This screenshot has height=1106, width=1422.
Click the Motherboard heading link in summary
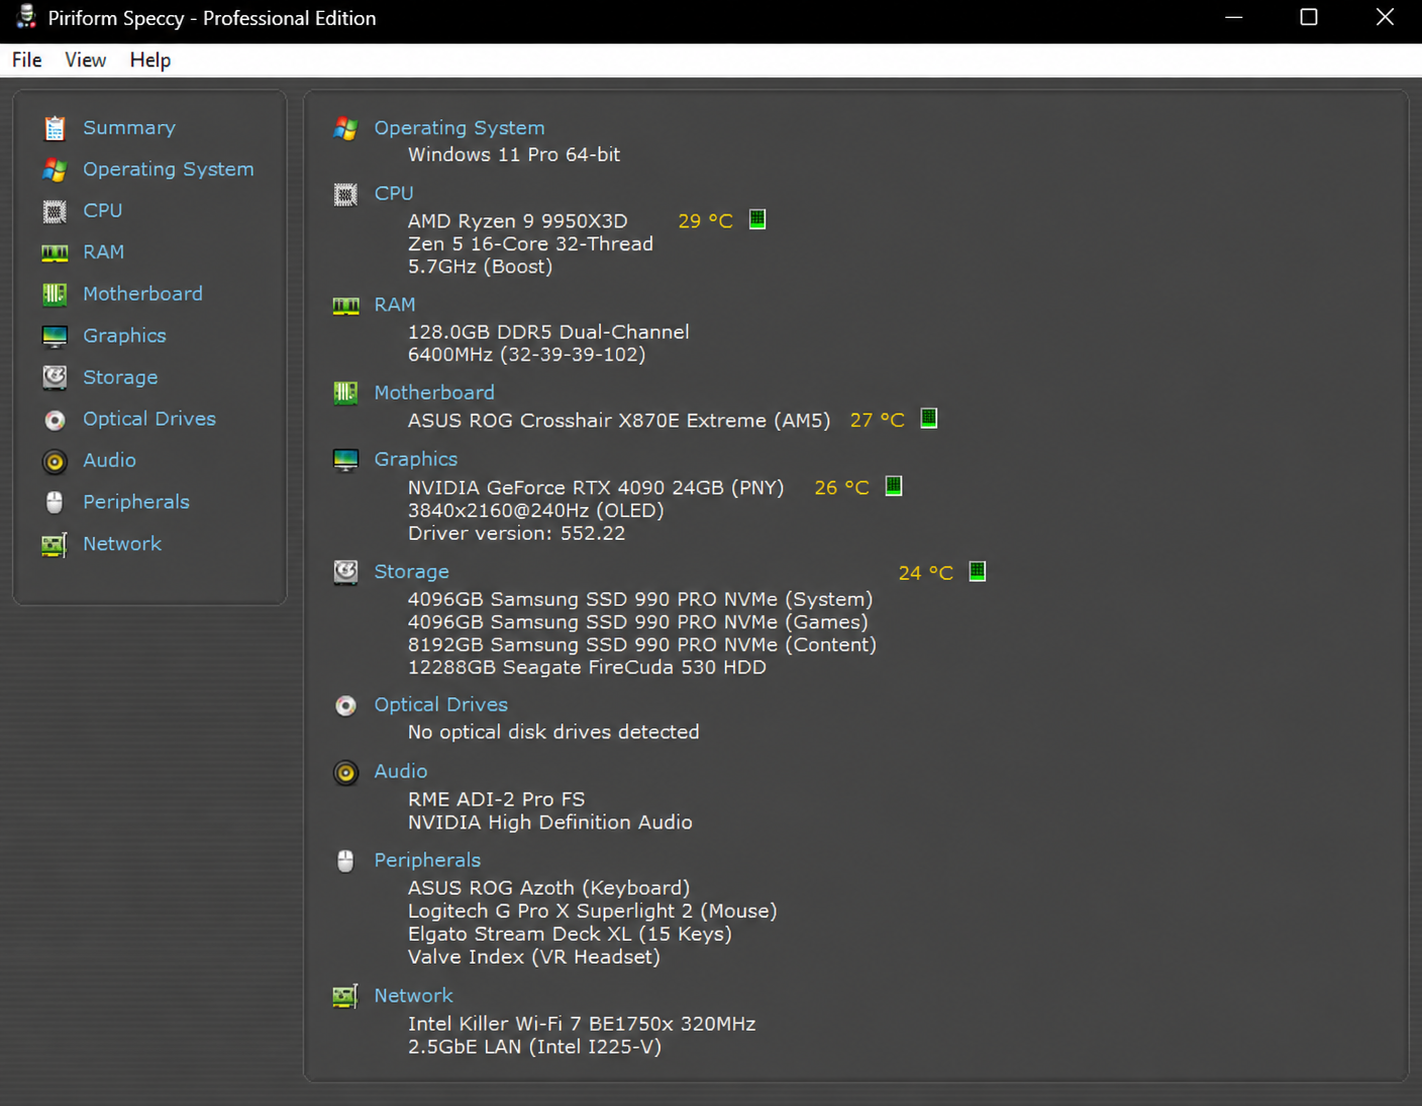[x=434, y=393]
